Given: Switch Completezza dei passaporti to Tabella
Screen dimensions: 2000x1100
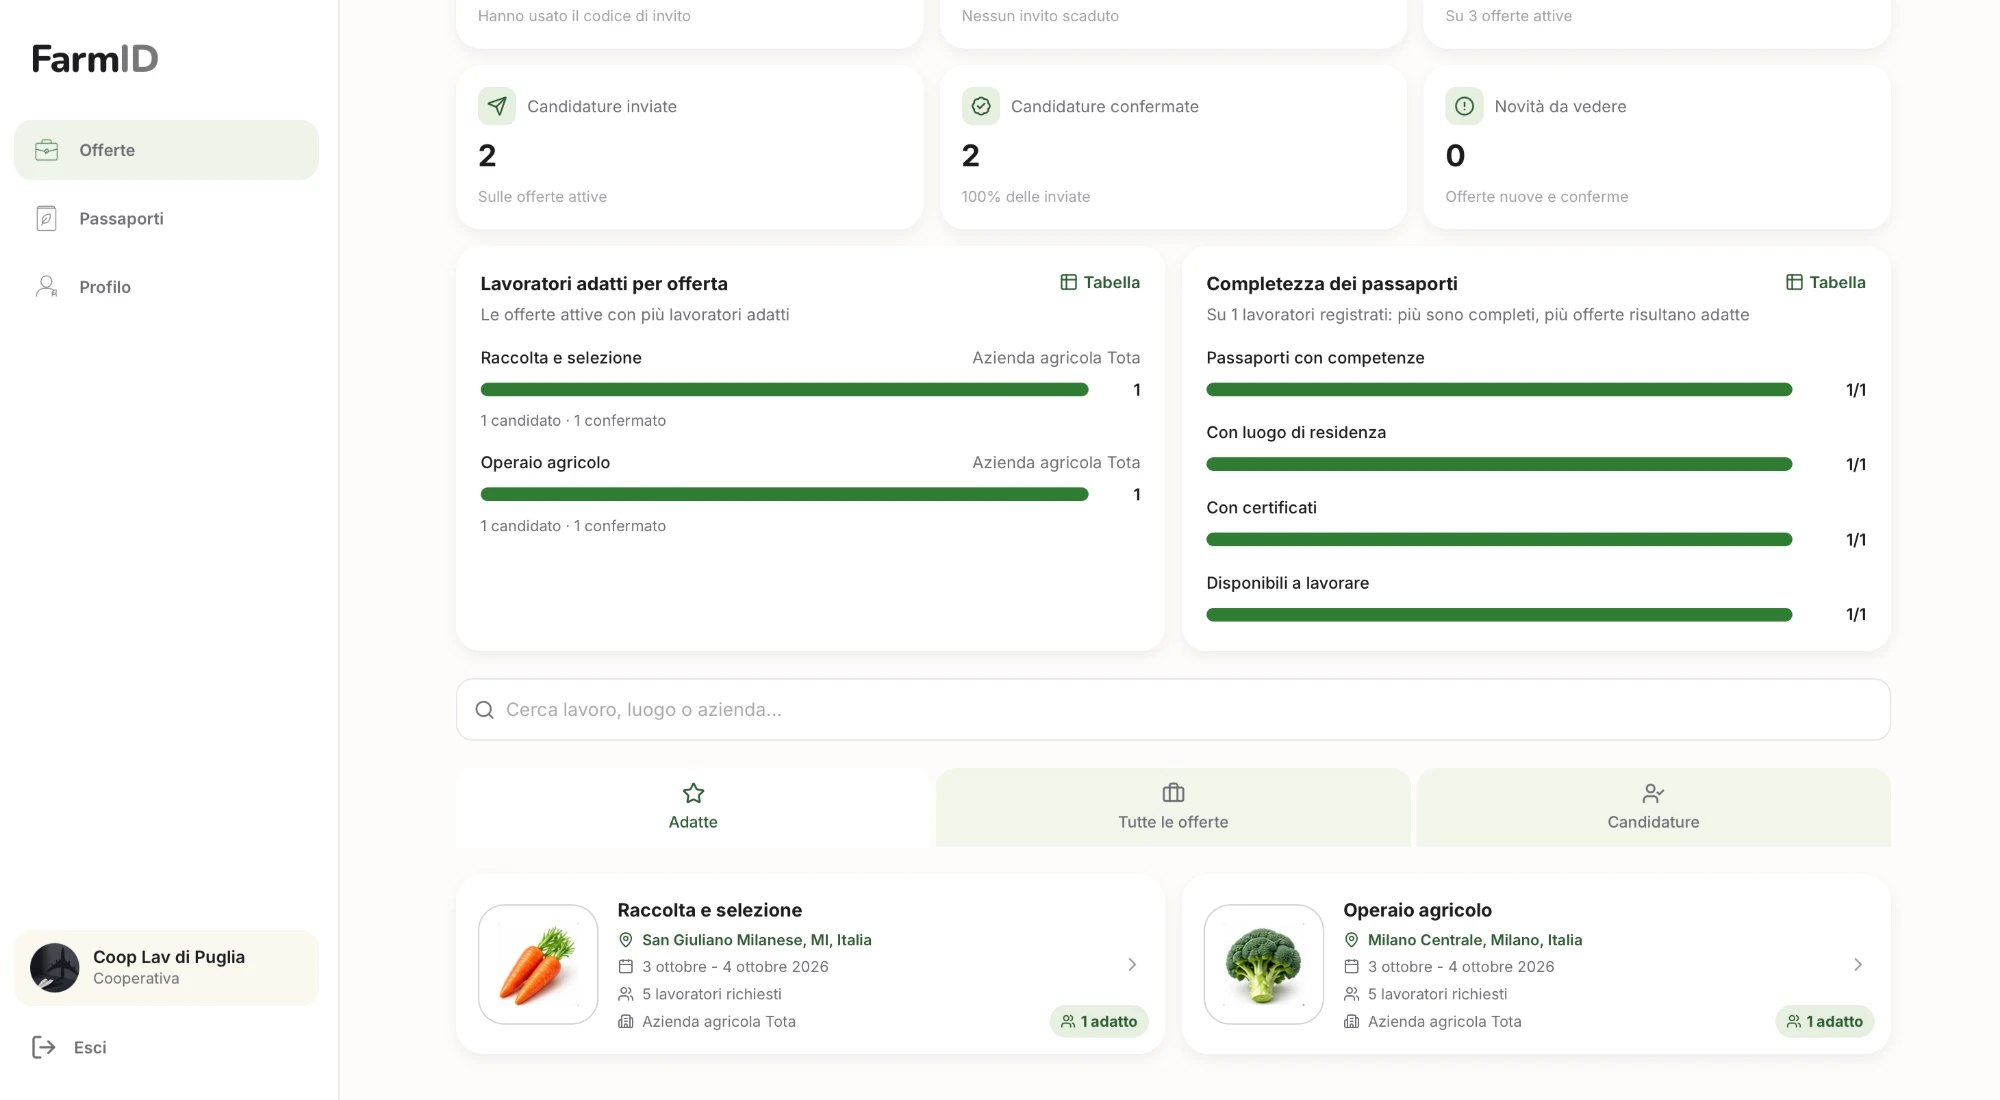Looking at the screenshot, I should 1826,283.
